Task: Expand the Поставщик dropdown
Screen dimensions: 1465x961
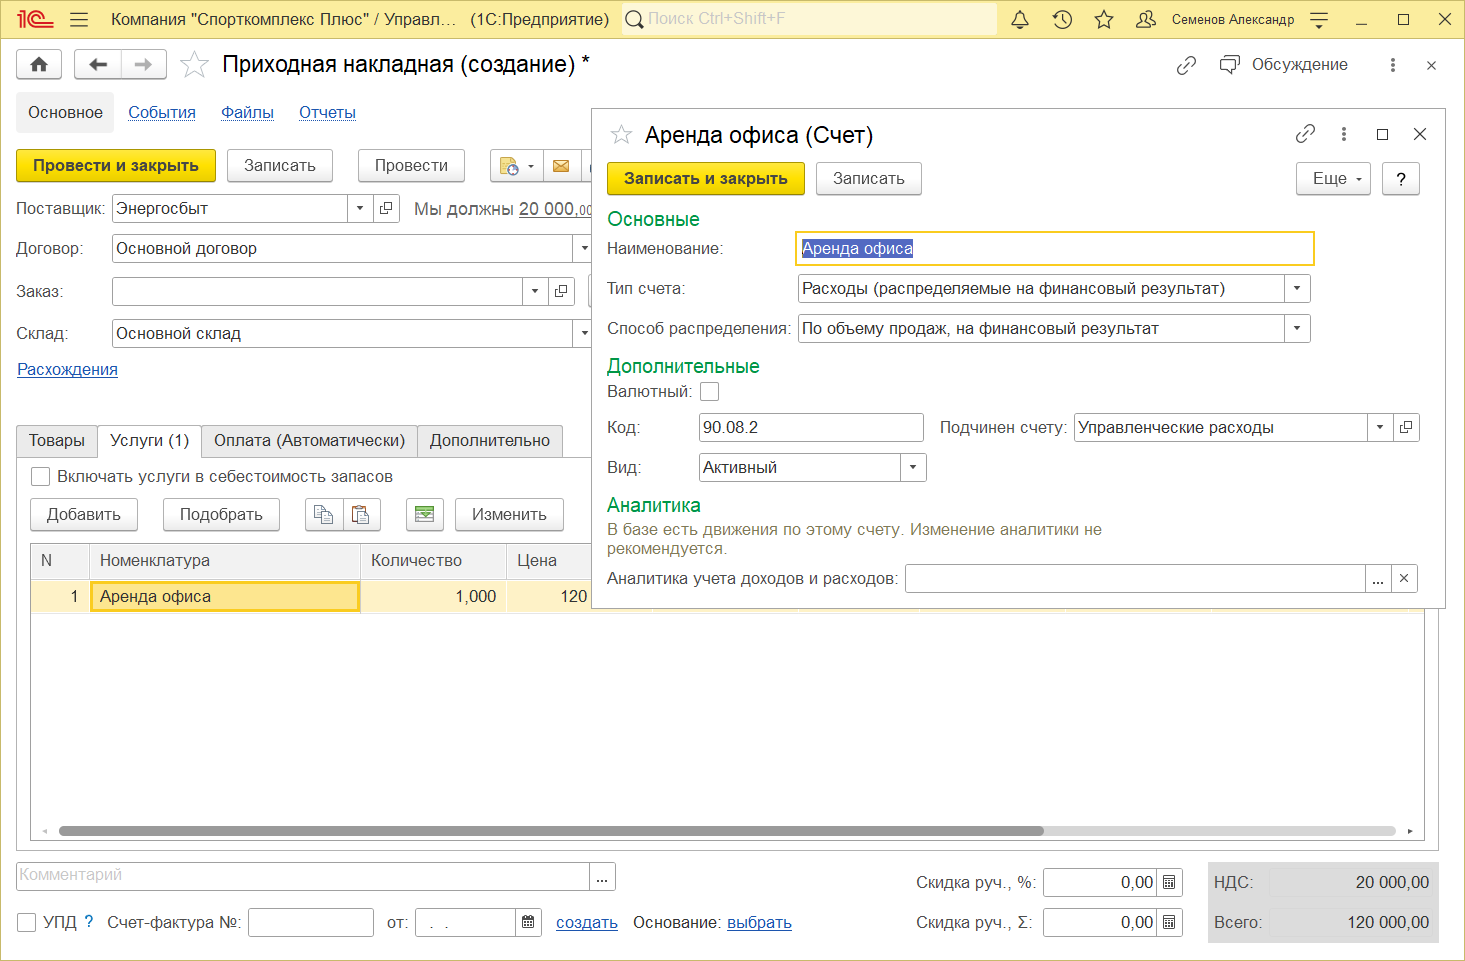Action: (360, 209)
